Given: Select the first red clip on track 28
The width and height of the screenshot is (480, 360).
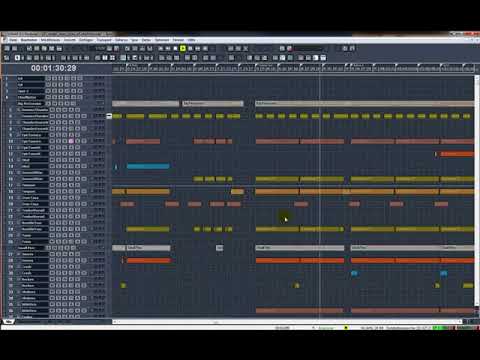Looking at the screenshot, I should 148,260.
